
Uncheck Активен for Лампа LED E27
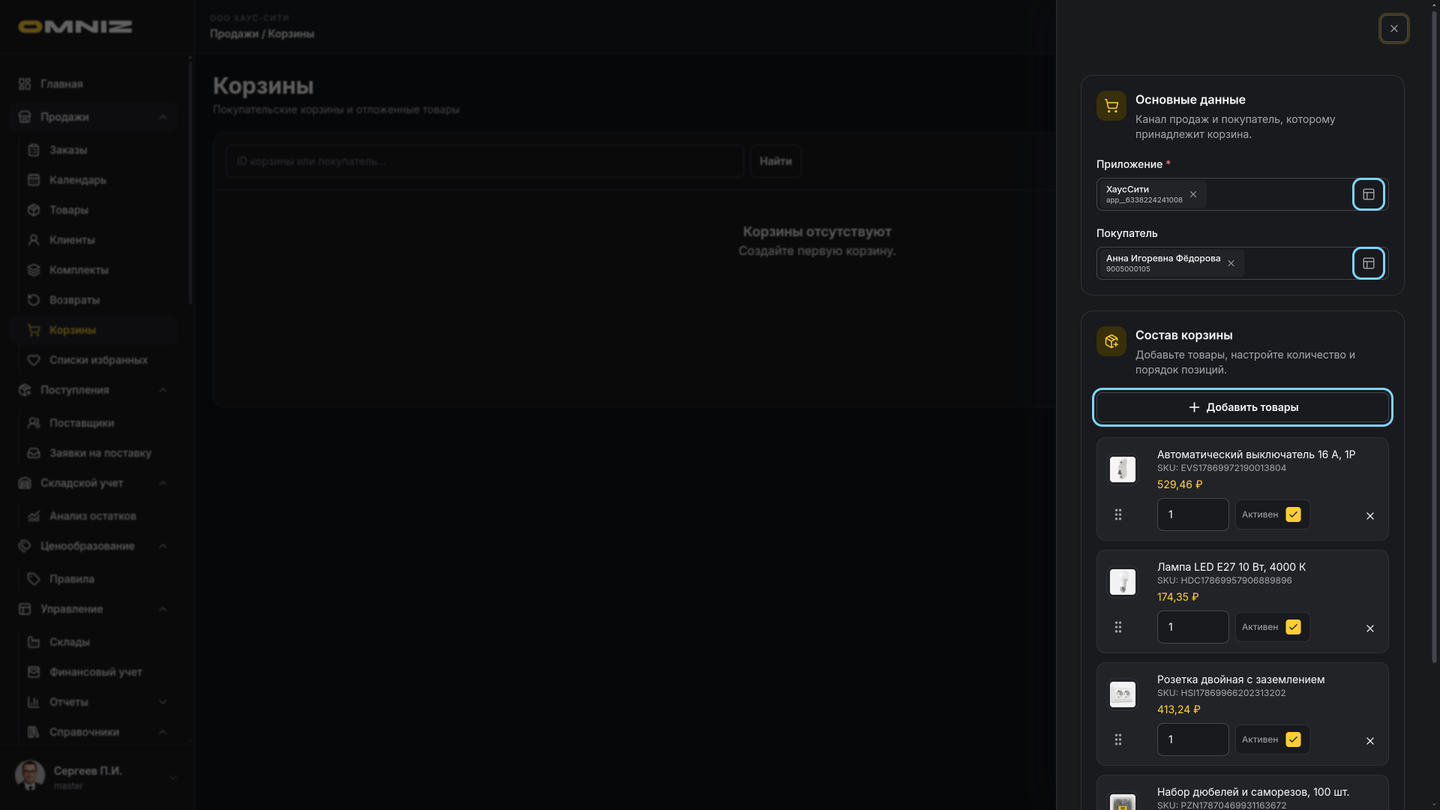[x=1293, y=627]
